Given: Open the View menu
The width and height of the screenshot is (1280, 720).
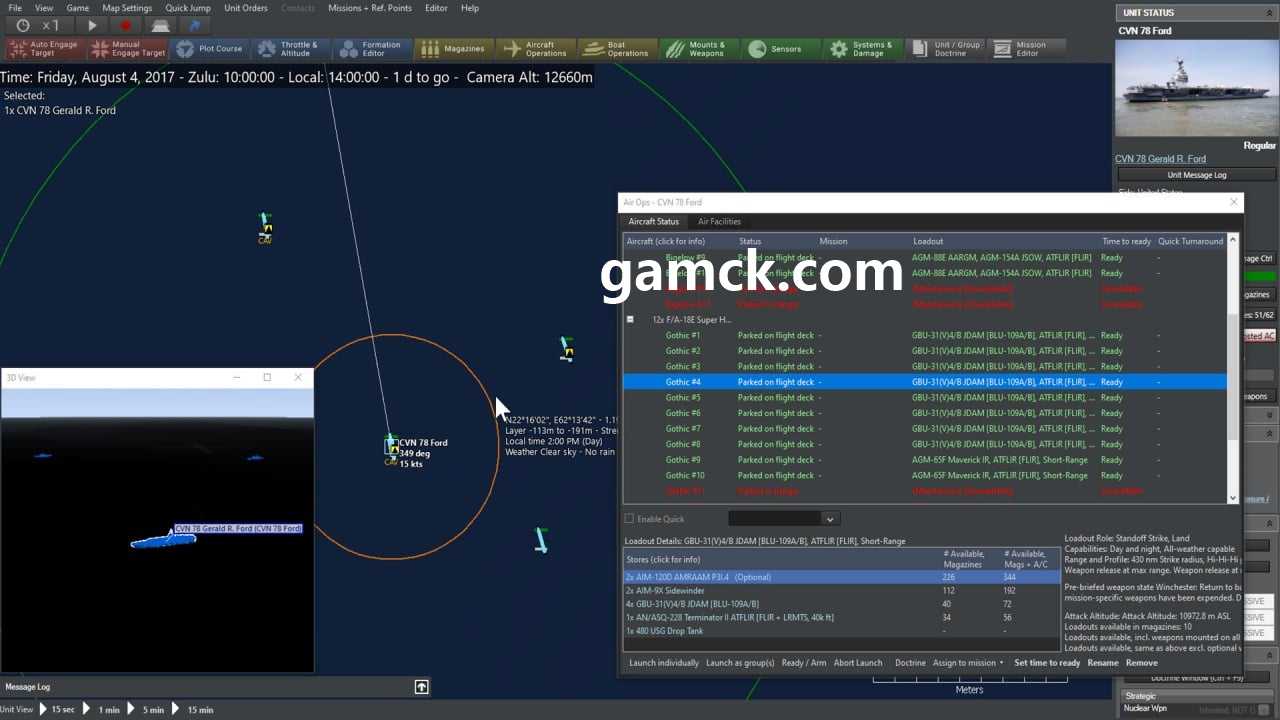Looking at the screenshot, I should [44, 8].
